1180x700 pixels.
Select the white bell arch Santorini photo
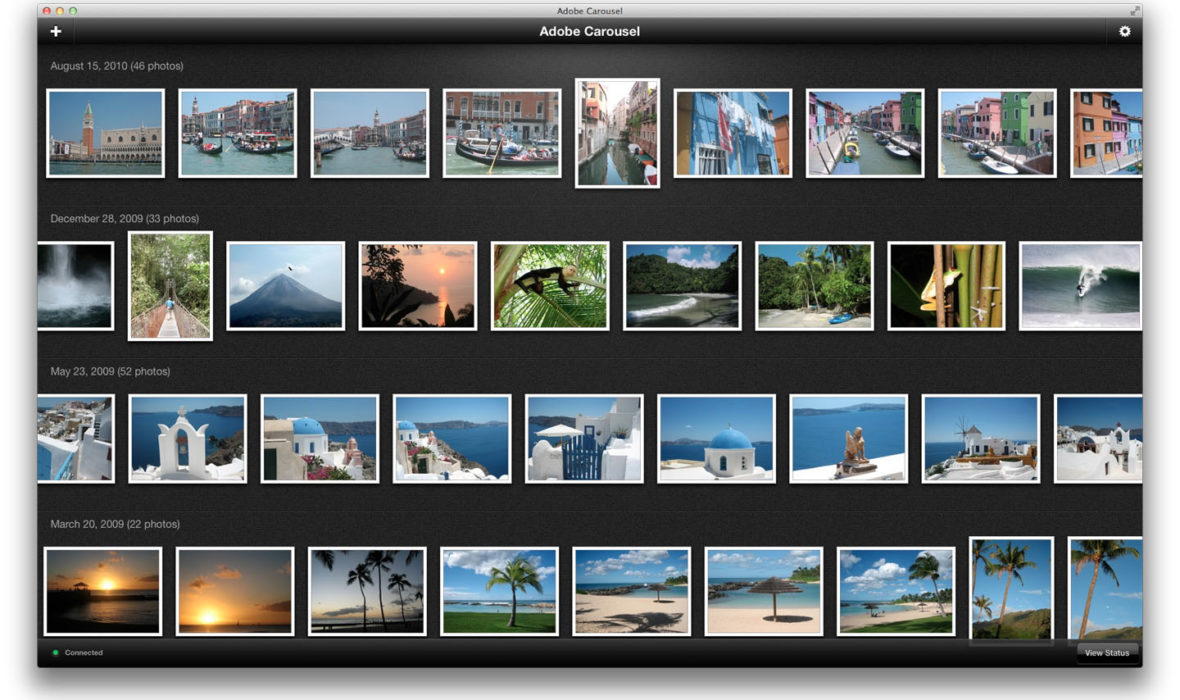point(187,439)
